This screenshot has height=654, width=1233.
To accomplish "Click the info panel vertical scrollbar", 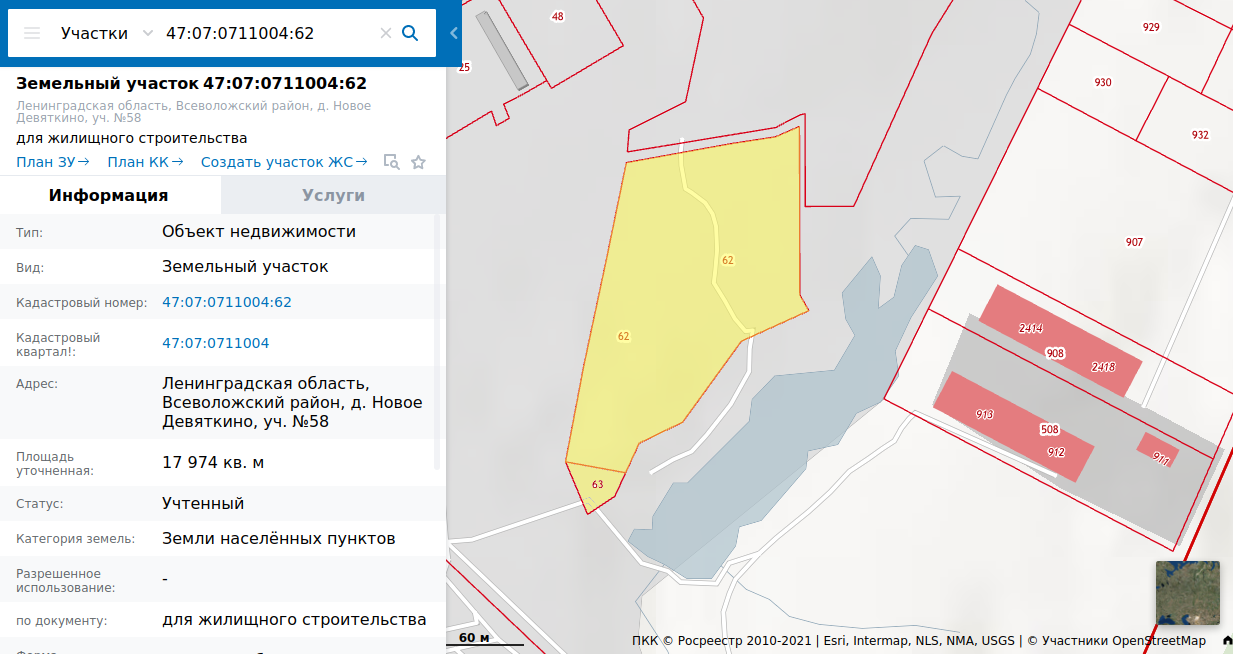I will (437, 342).
